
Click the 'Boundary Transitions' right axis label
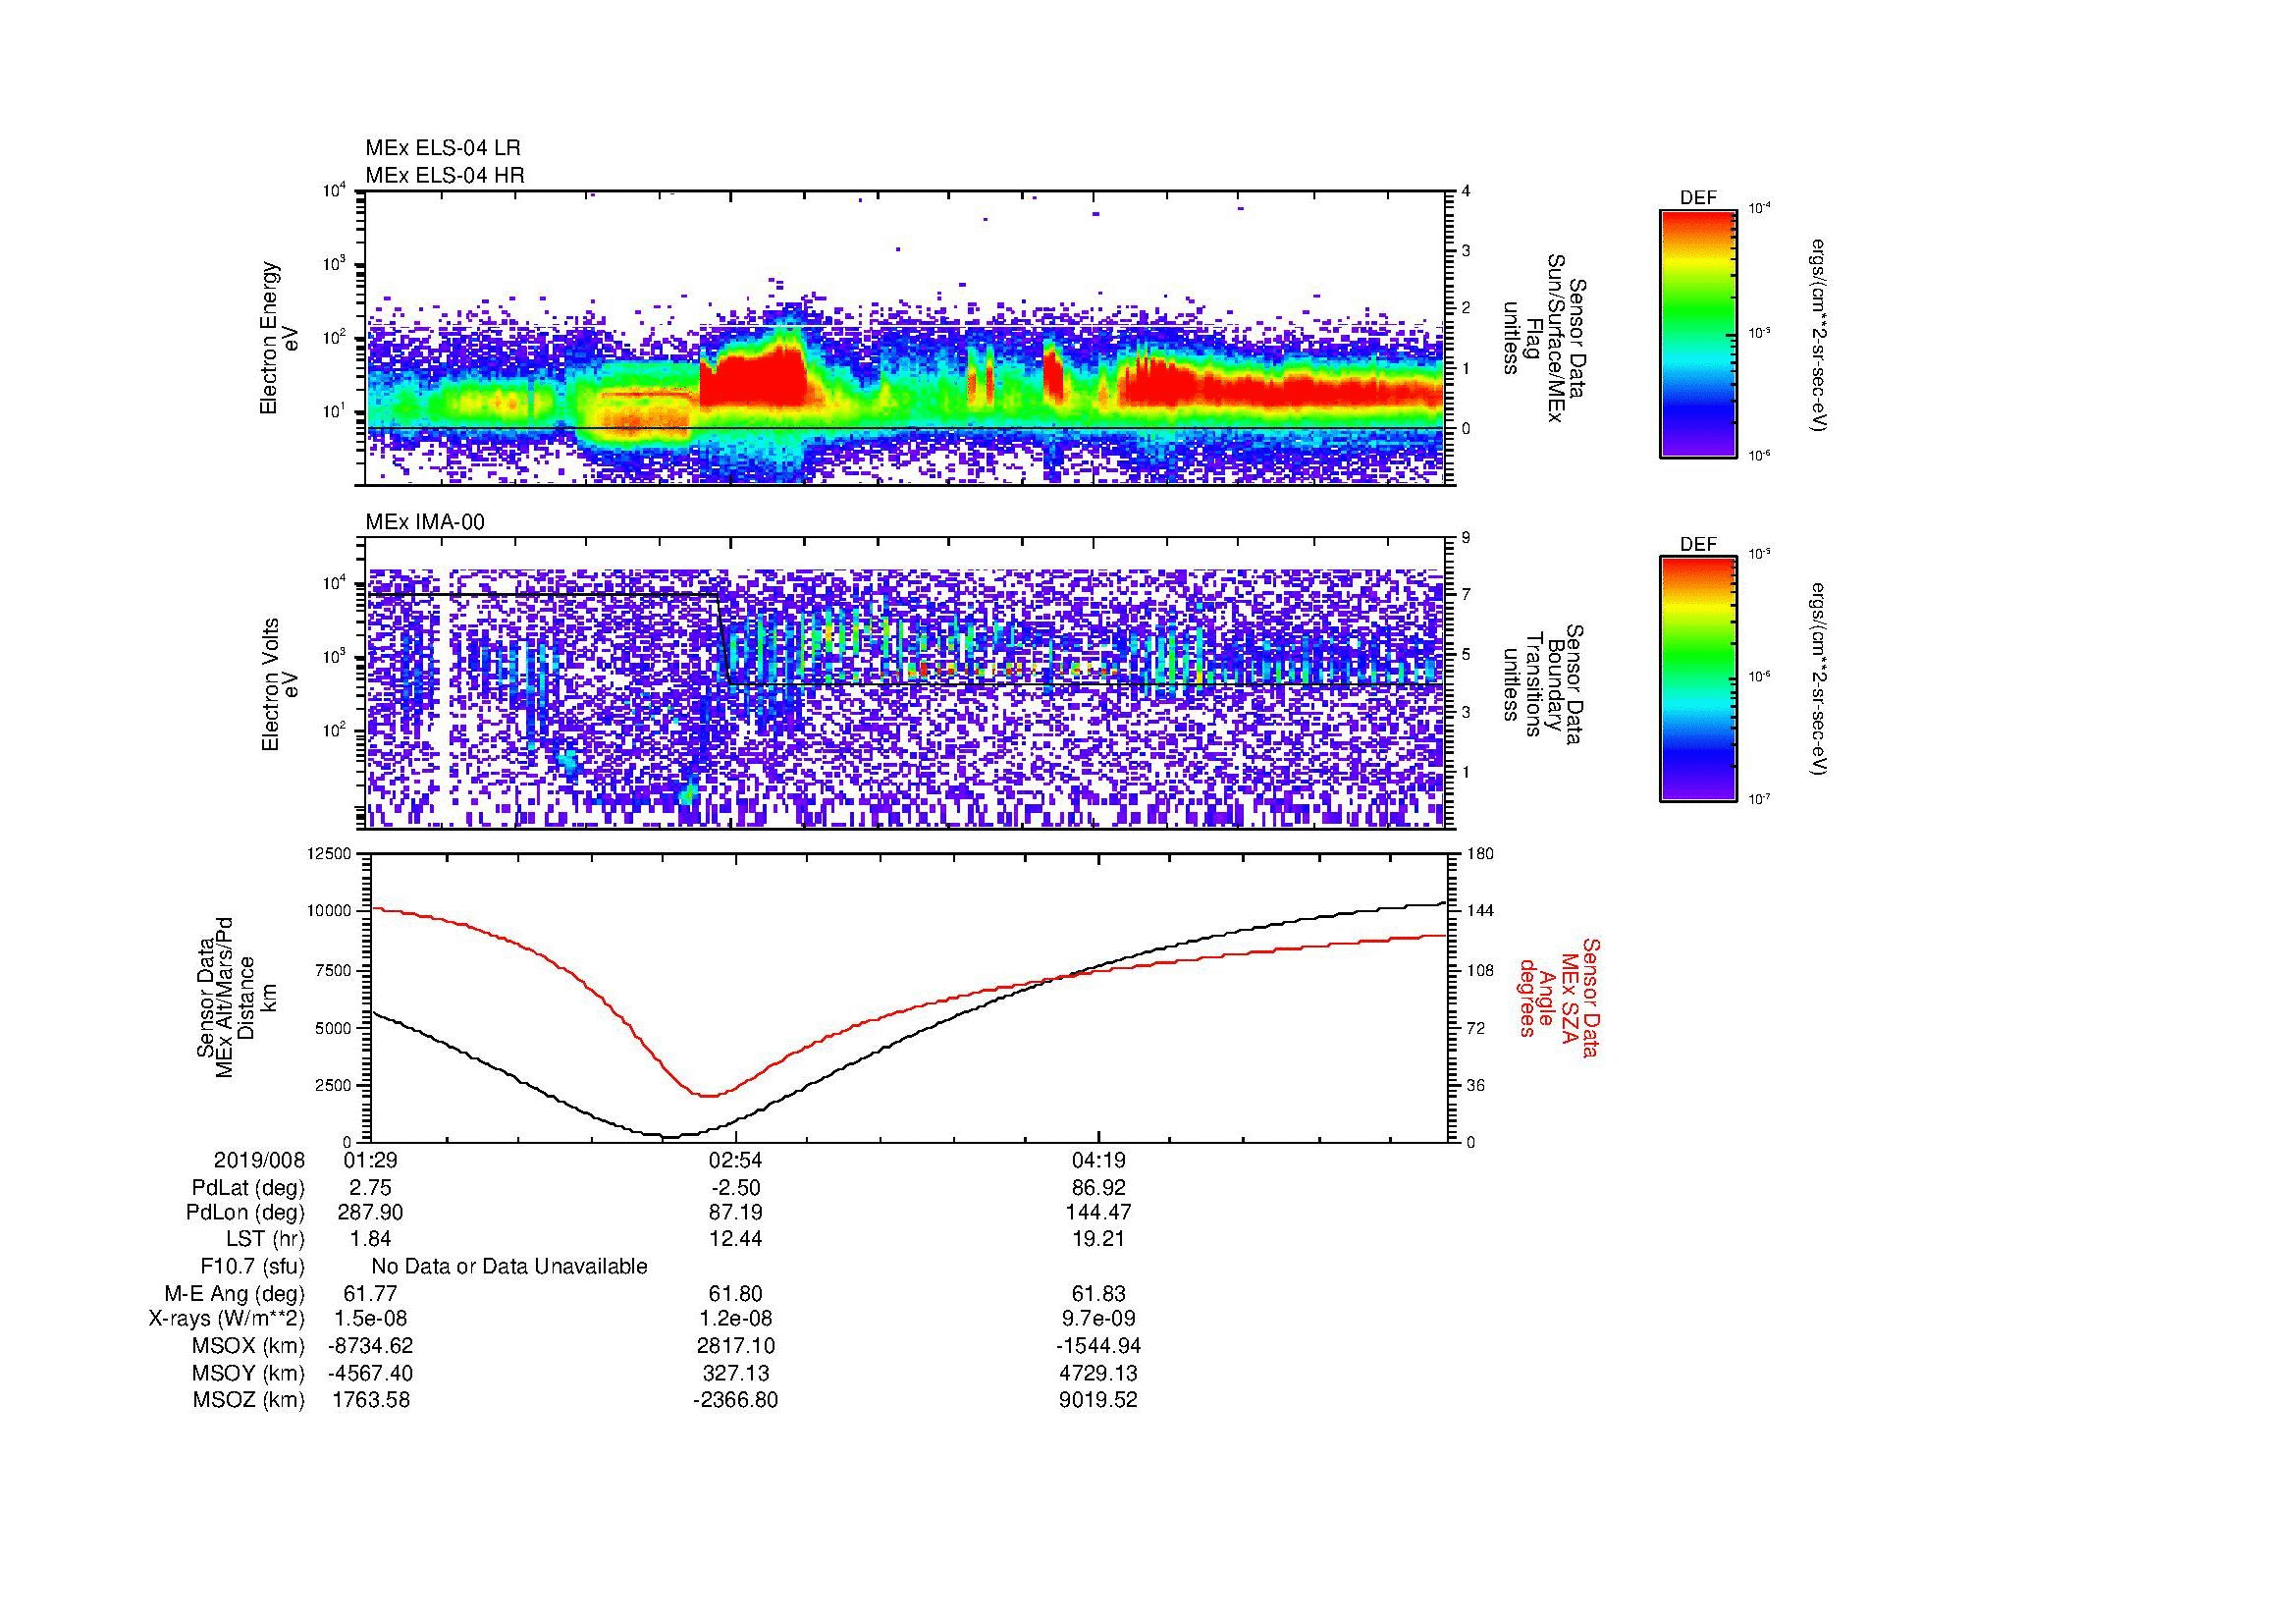[1544, 684]
